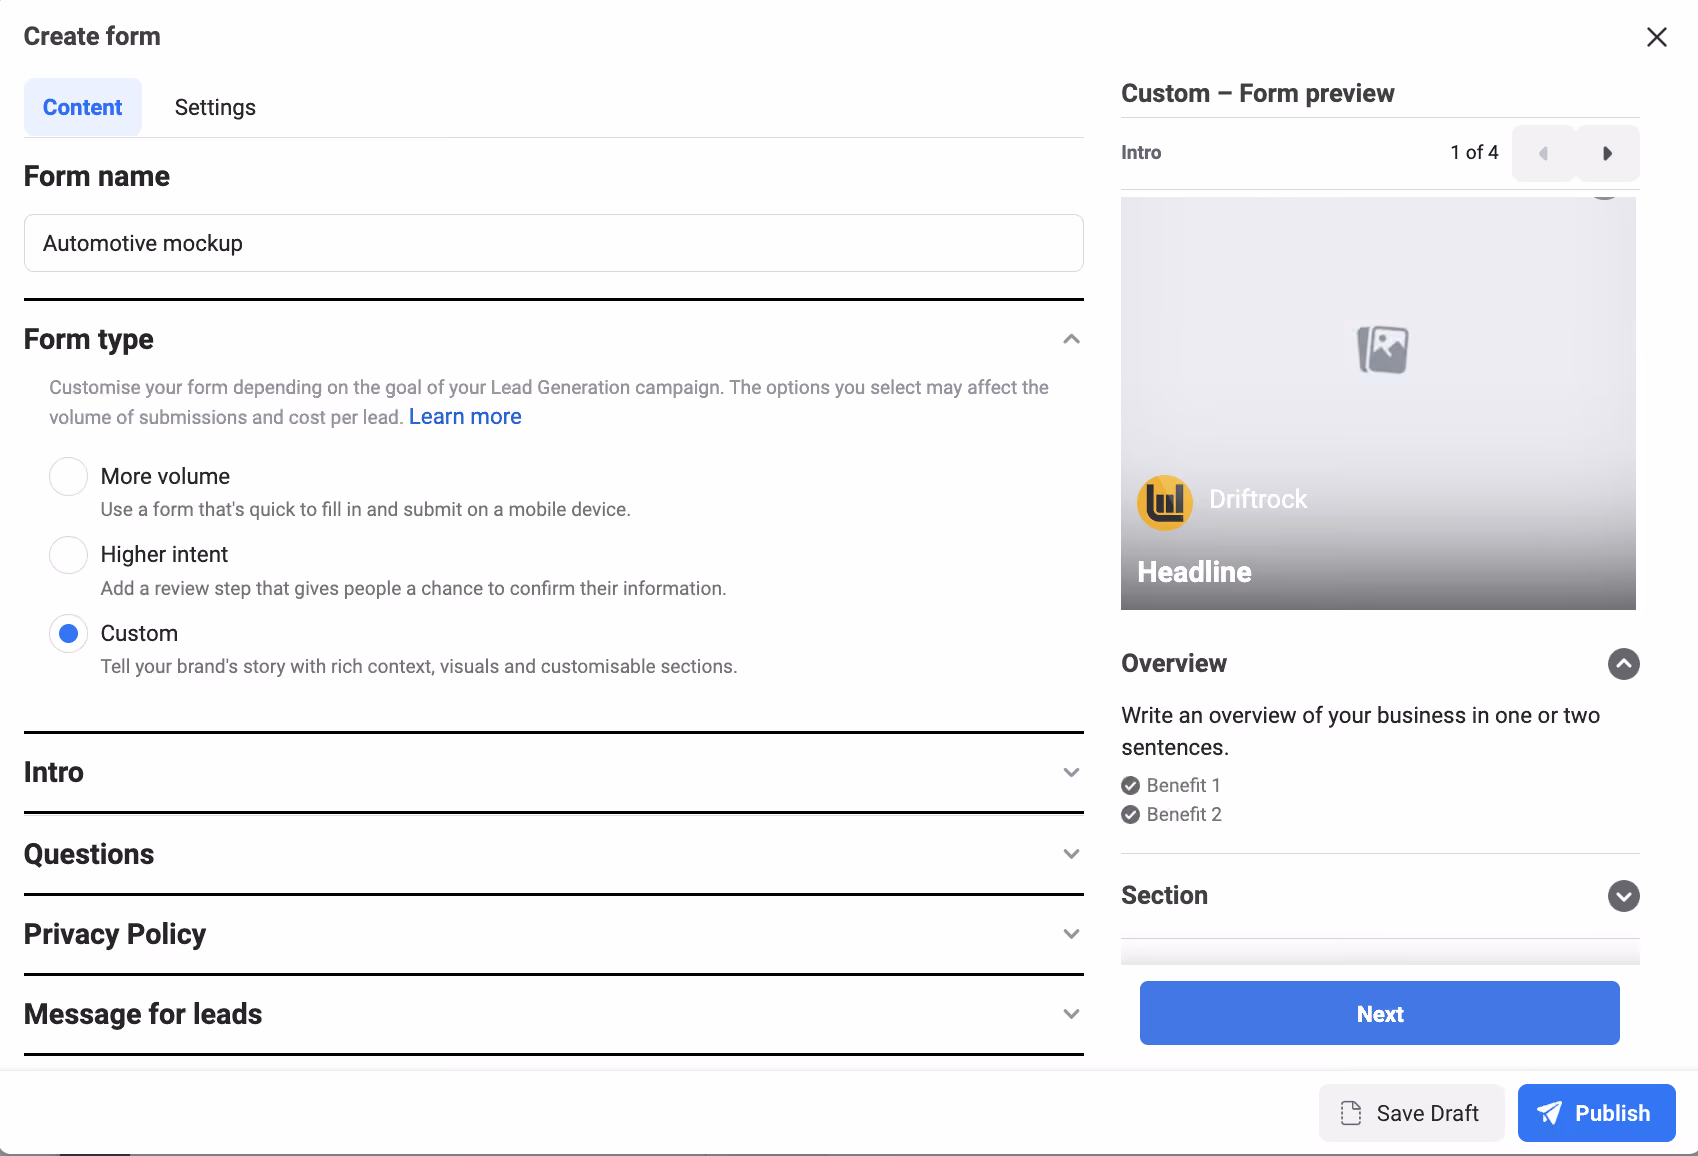
Task: Click the Benefit 2 checkmark icon
Action: point(1130,815)
